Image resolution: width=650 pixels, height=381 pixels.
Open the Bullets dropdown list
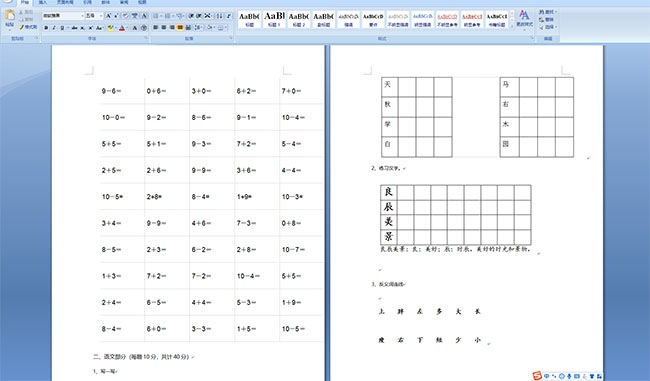click(161, 16)
